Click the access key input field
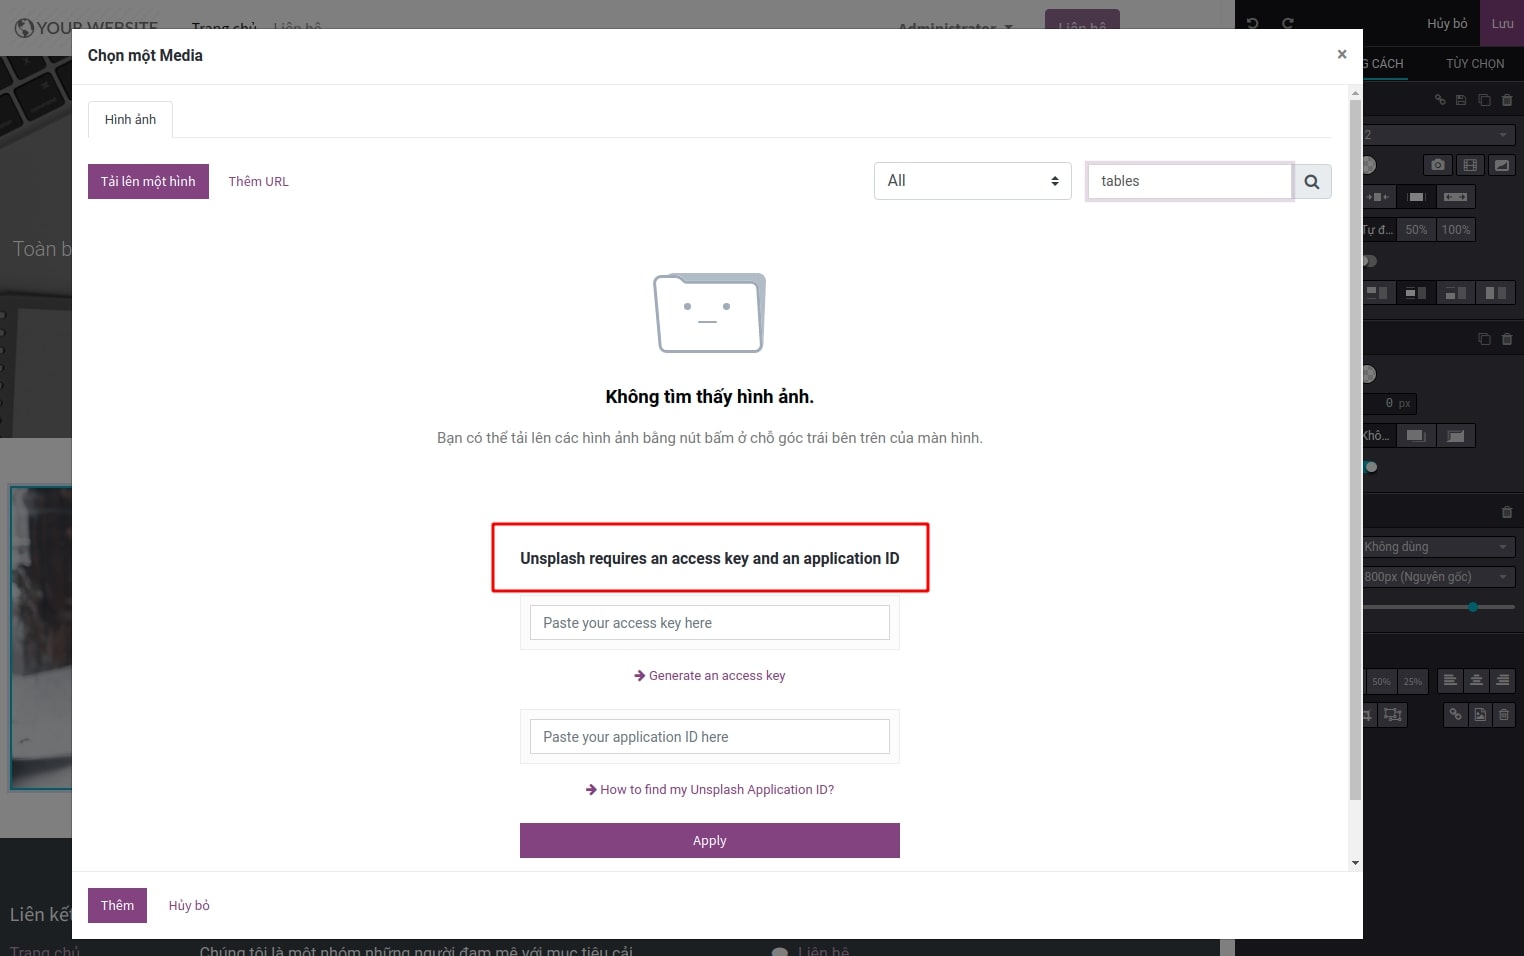The width and height of the screenshot is (1524, 956). (709, 622)
